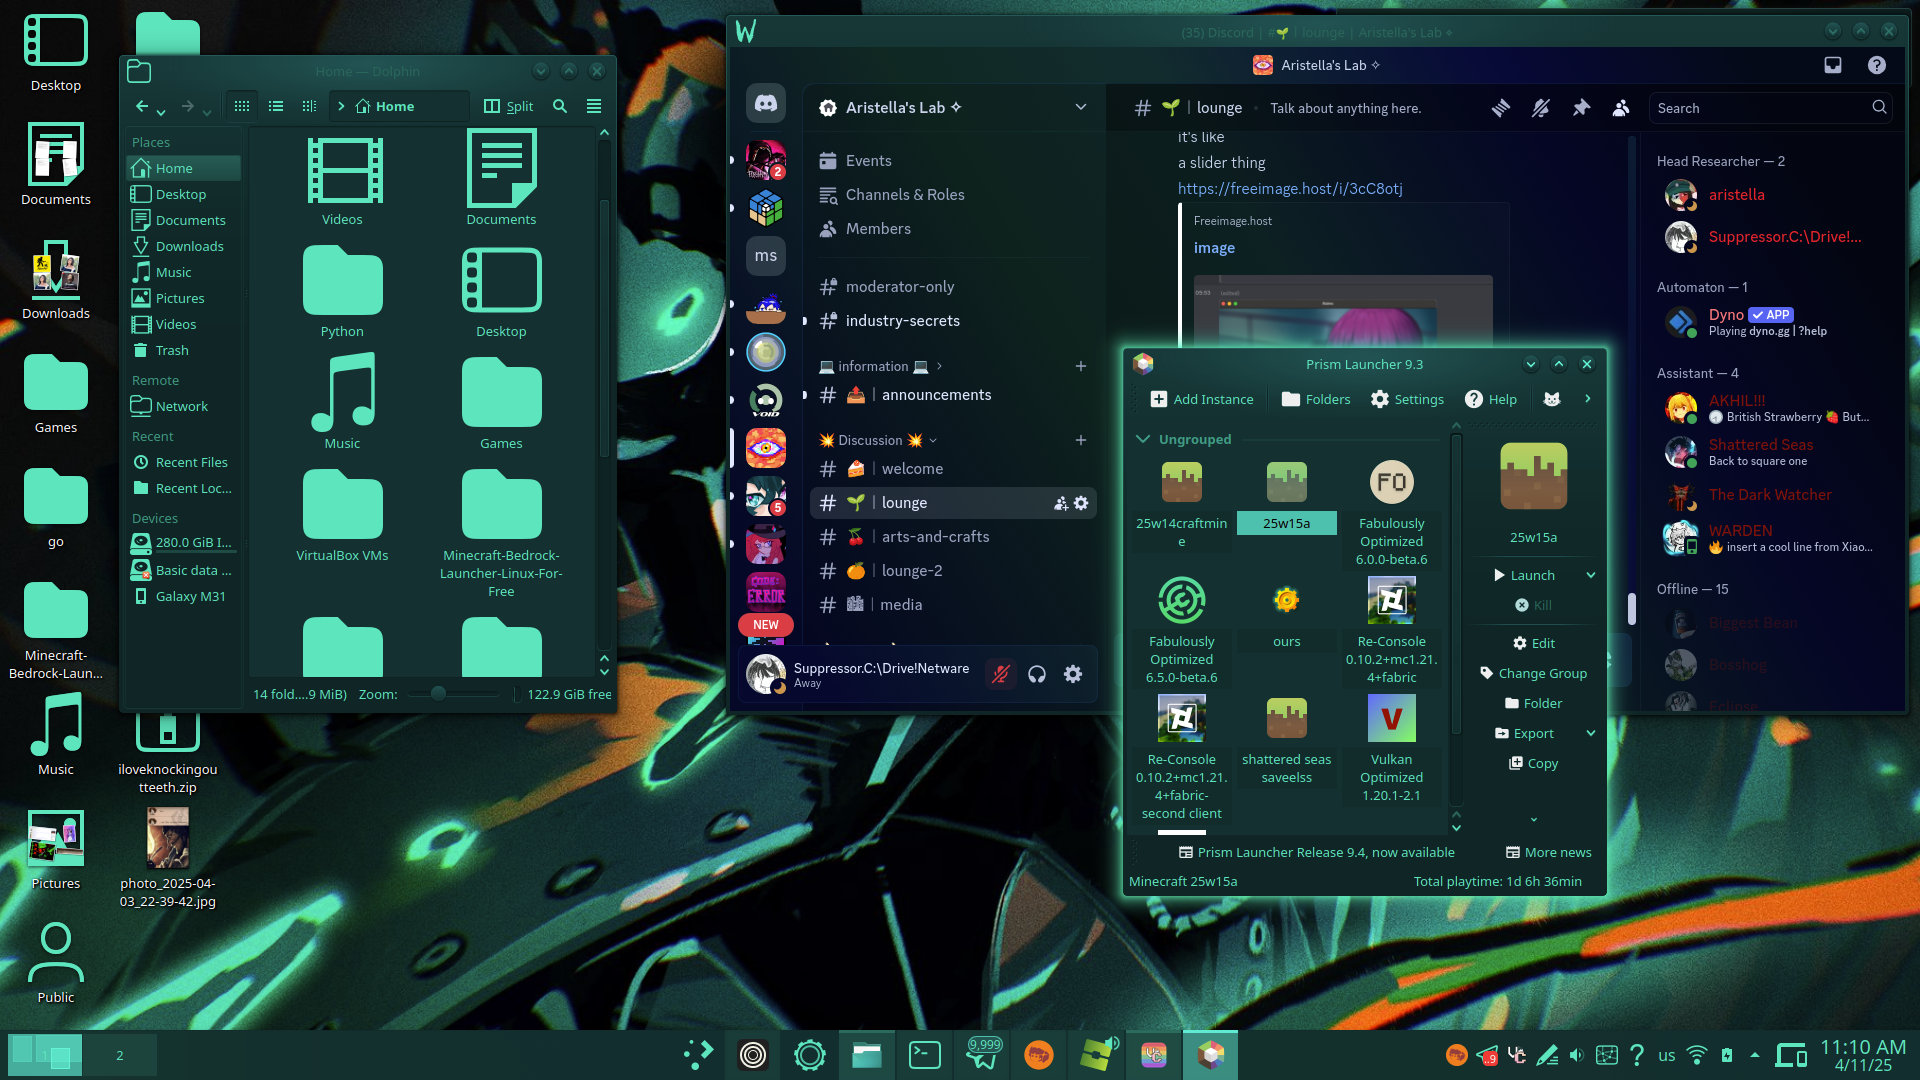Viewport: 1920px width, 1080px height.
Task: Expand Aristella's Lab server dropdown
Action: tap(1081, 107)
